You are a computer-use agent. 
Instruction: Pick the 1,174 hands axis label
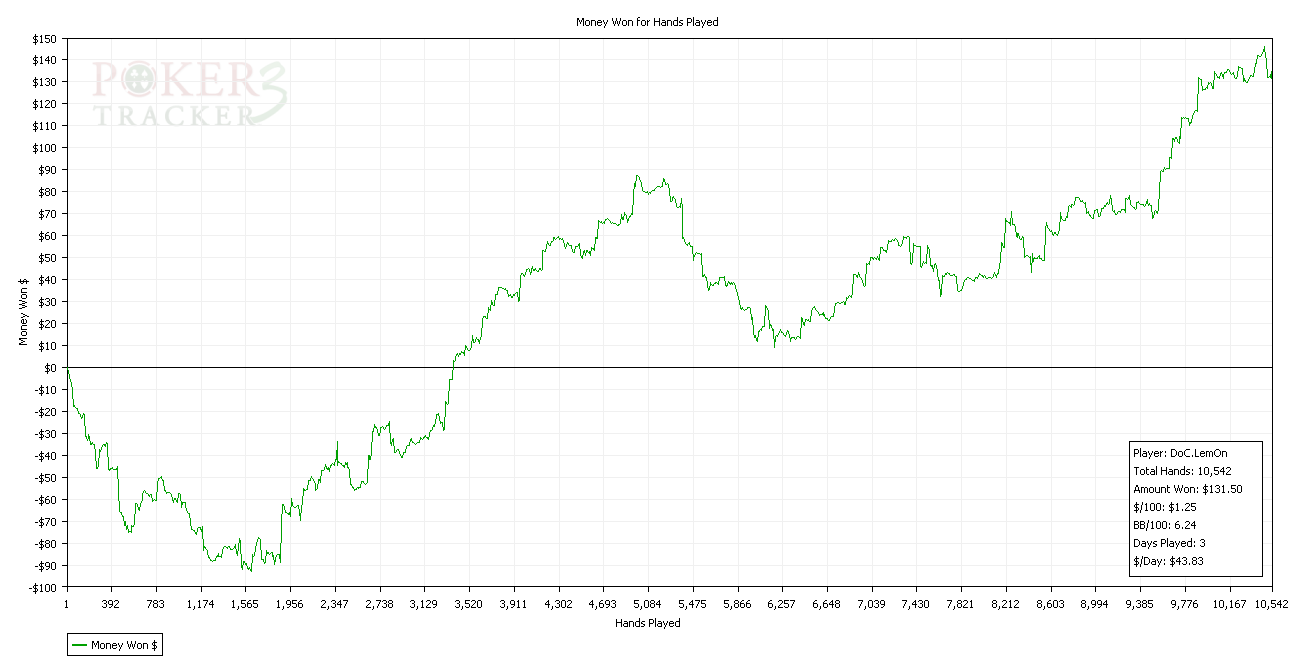[x=200, y=605]
